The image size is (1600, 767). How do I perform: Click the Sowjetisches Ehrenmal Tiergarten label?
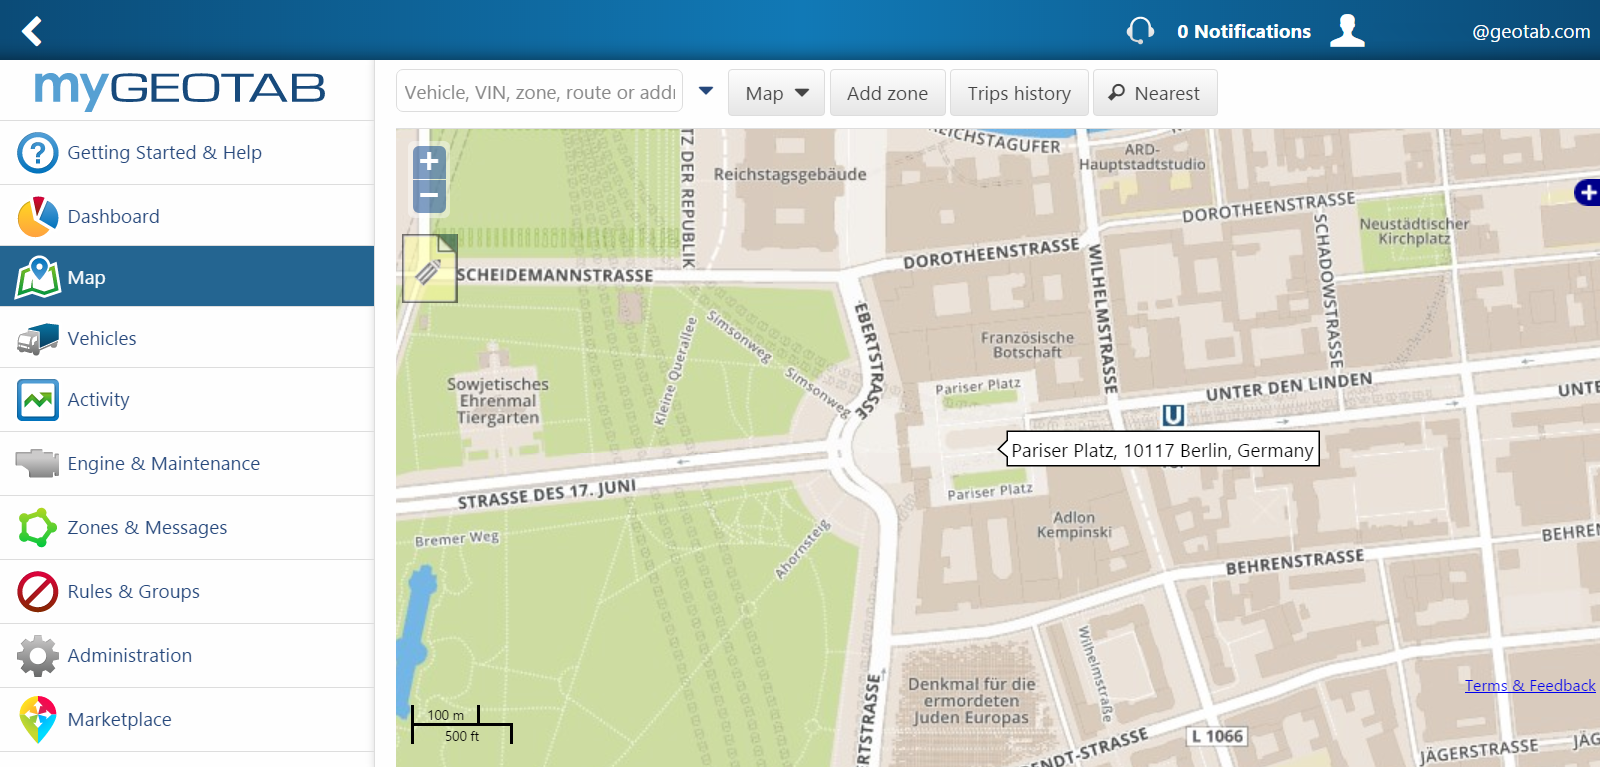[498, 401]
